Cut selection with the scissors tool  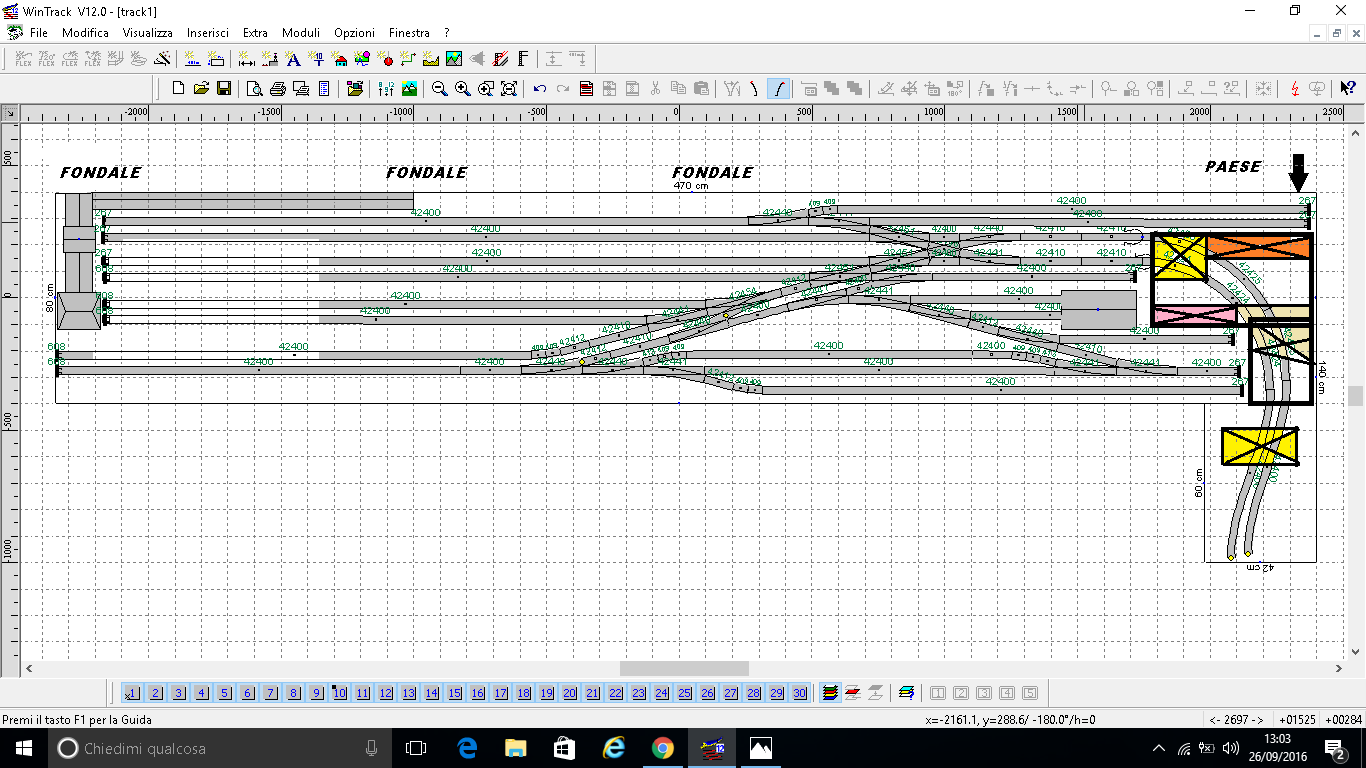655,88
